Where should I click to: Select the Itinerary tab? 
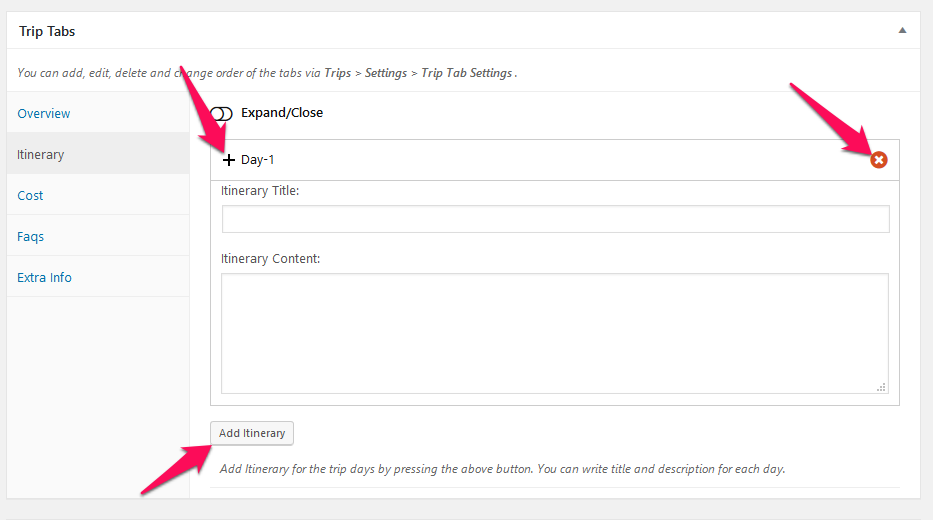pos(40,154)
